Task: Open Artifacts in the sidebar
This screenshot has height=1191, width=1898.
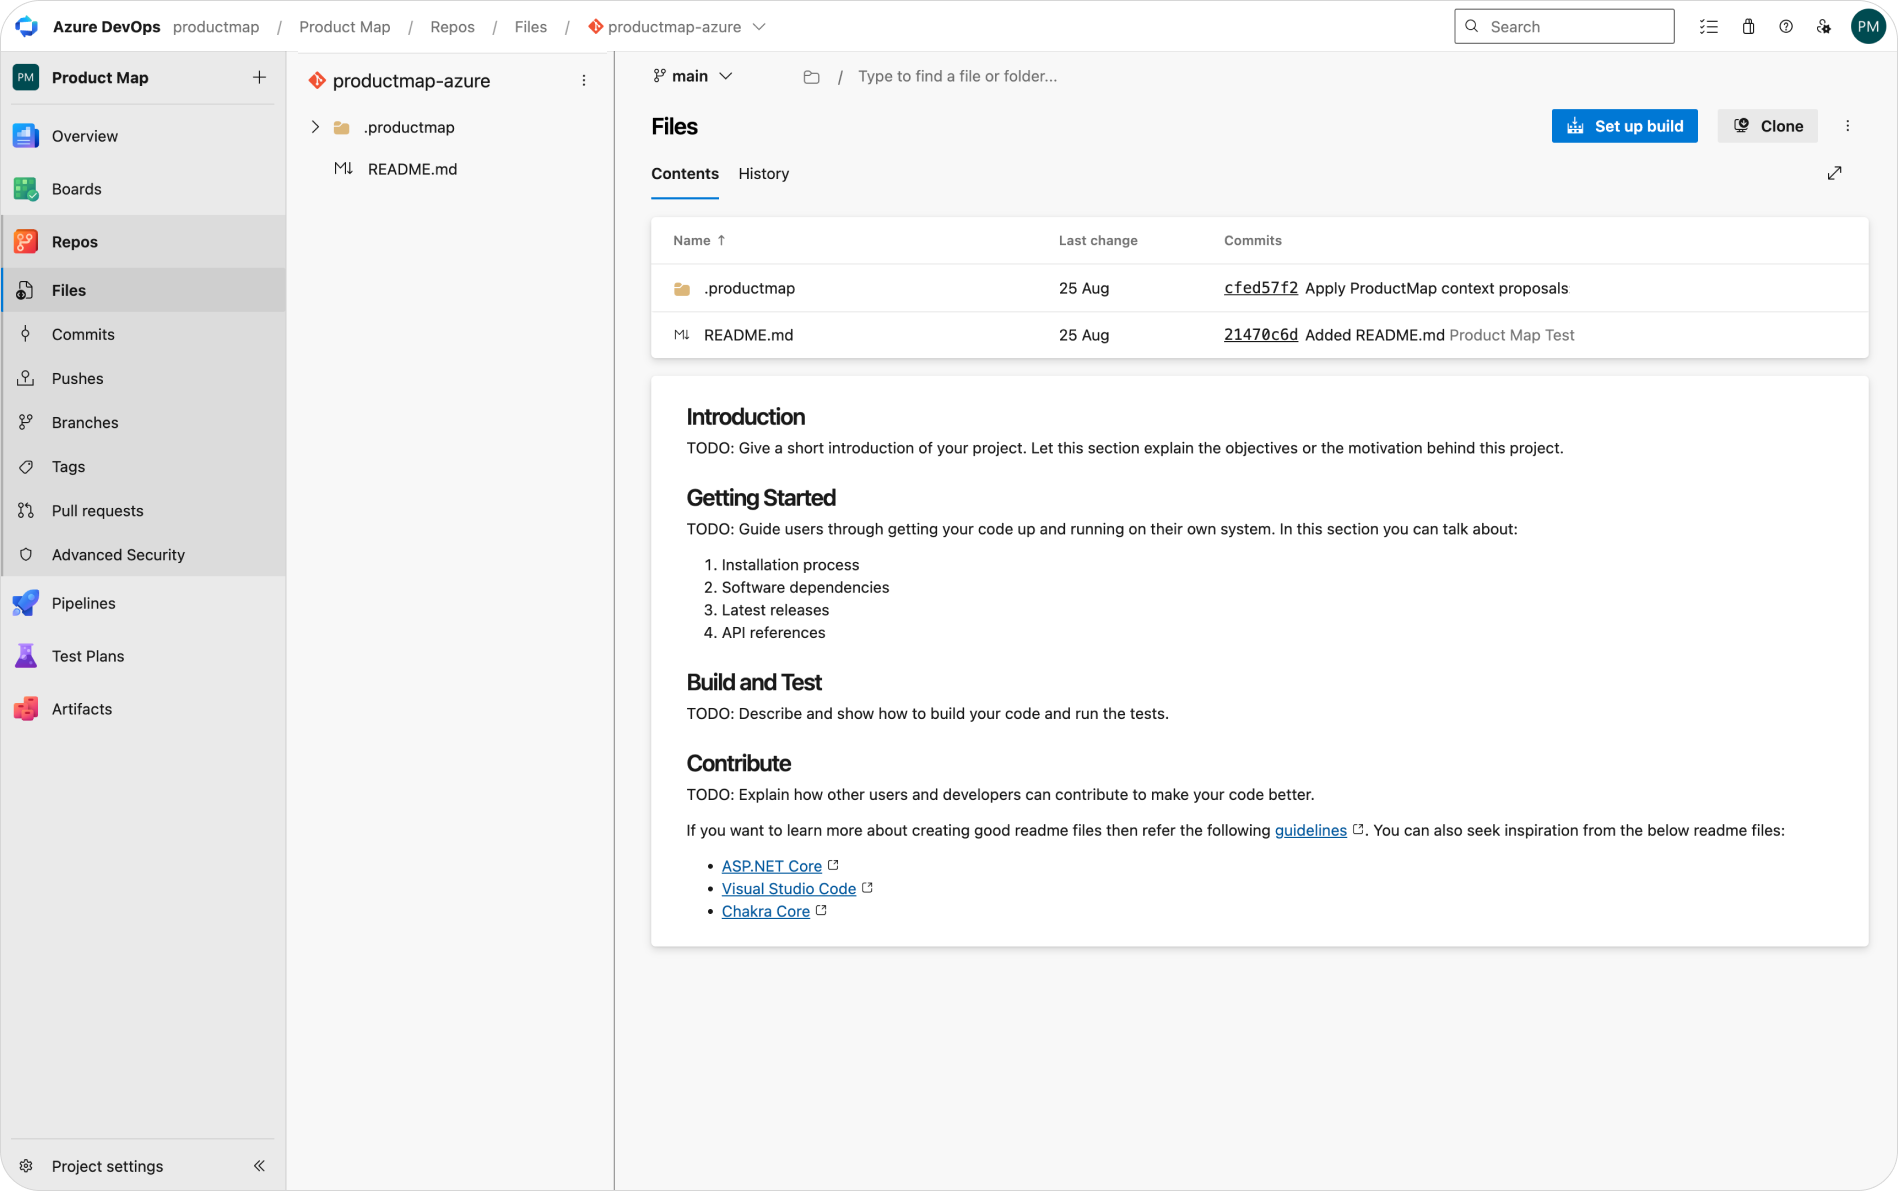Action: [x=143, y=709]
